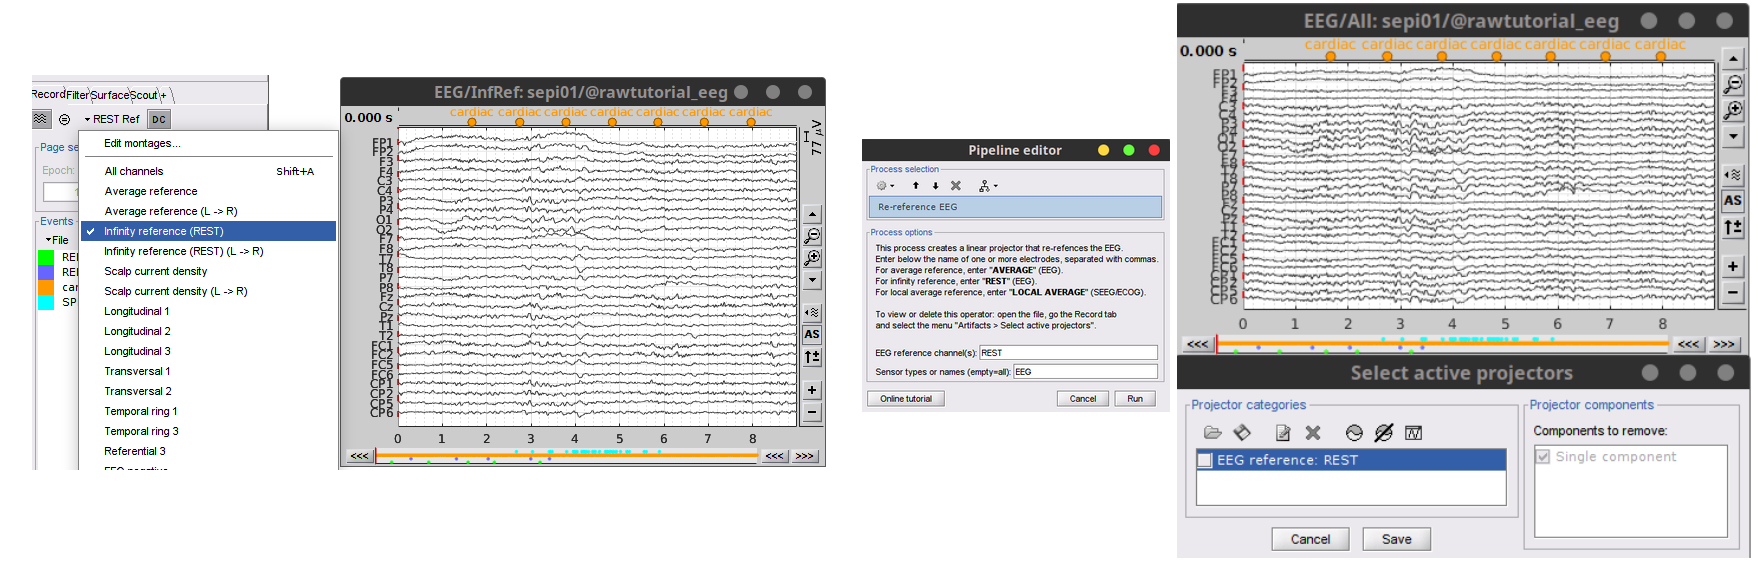Click Save in Select active projectors
This screenshot has width=1758, height=568.
[x=1396, y=539]
